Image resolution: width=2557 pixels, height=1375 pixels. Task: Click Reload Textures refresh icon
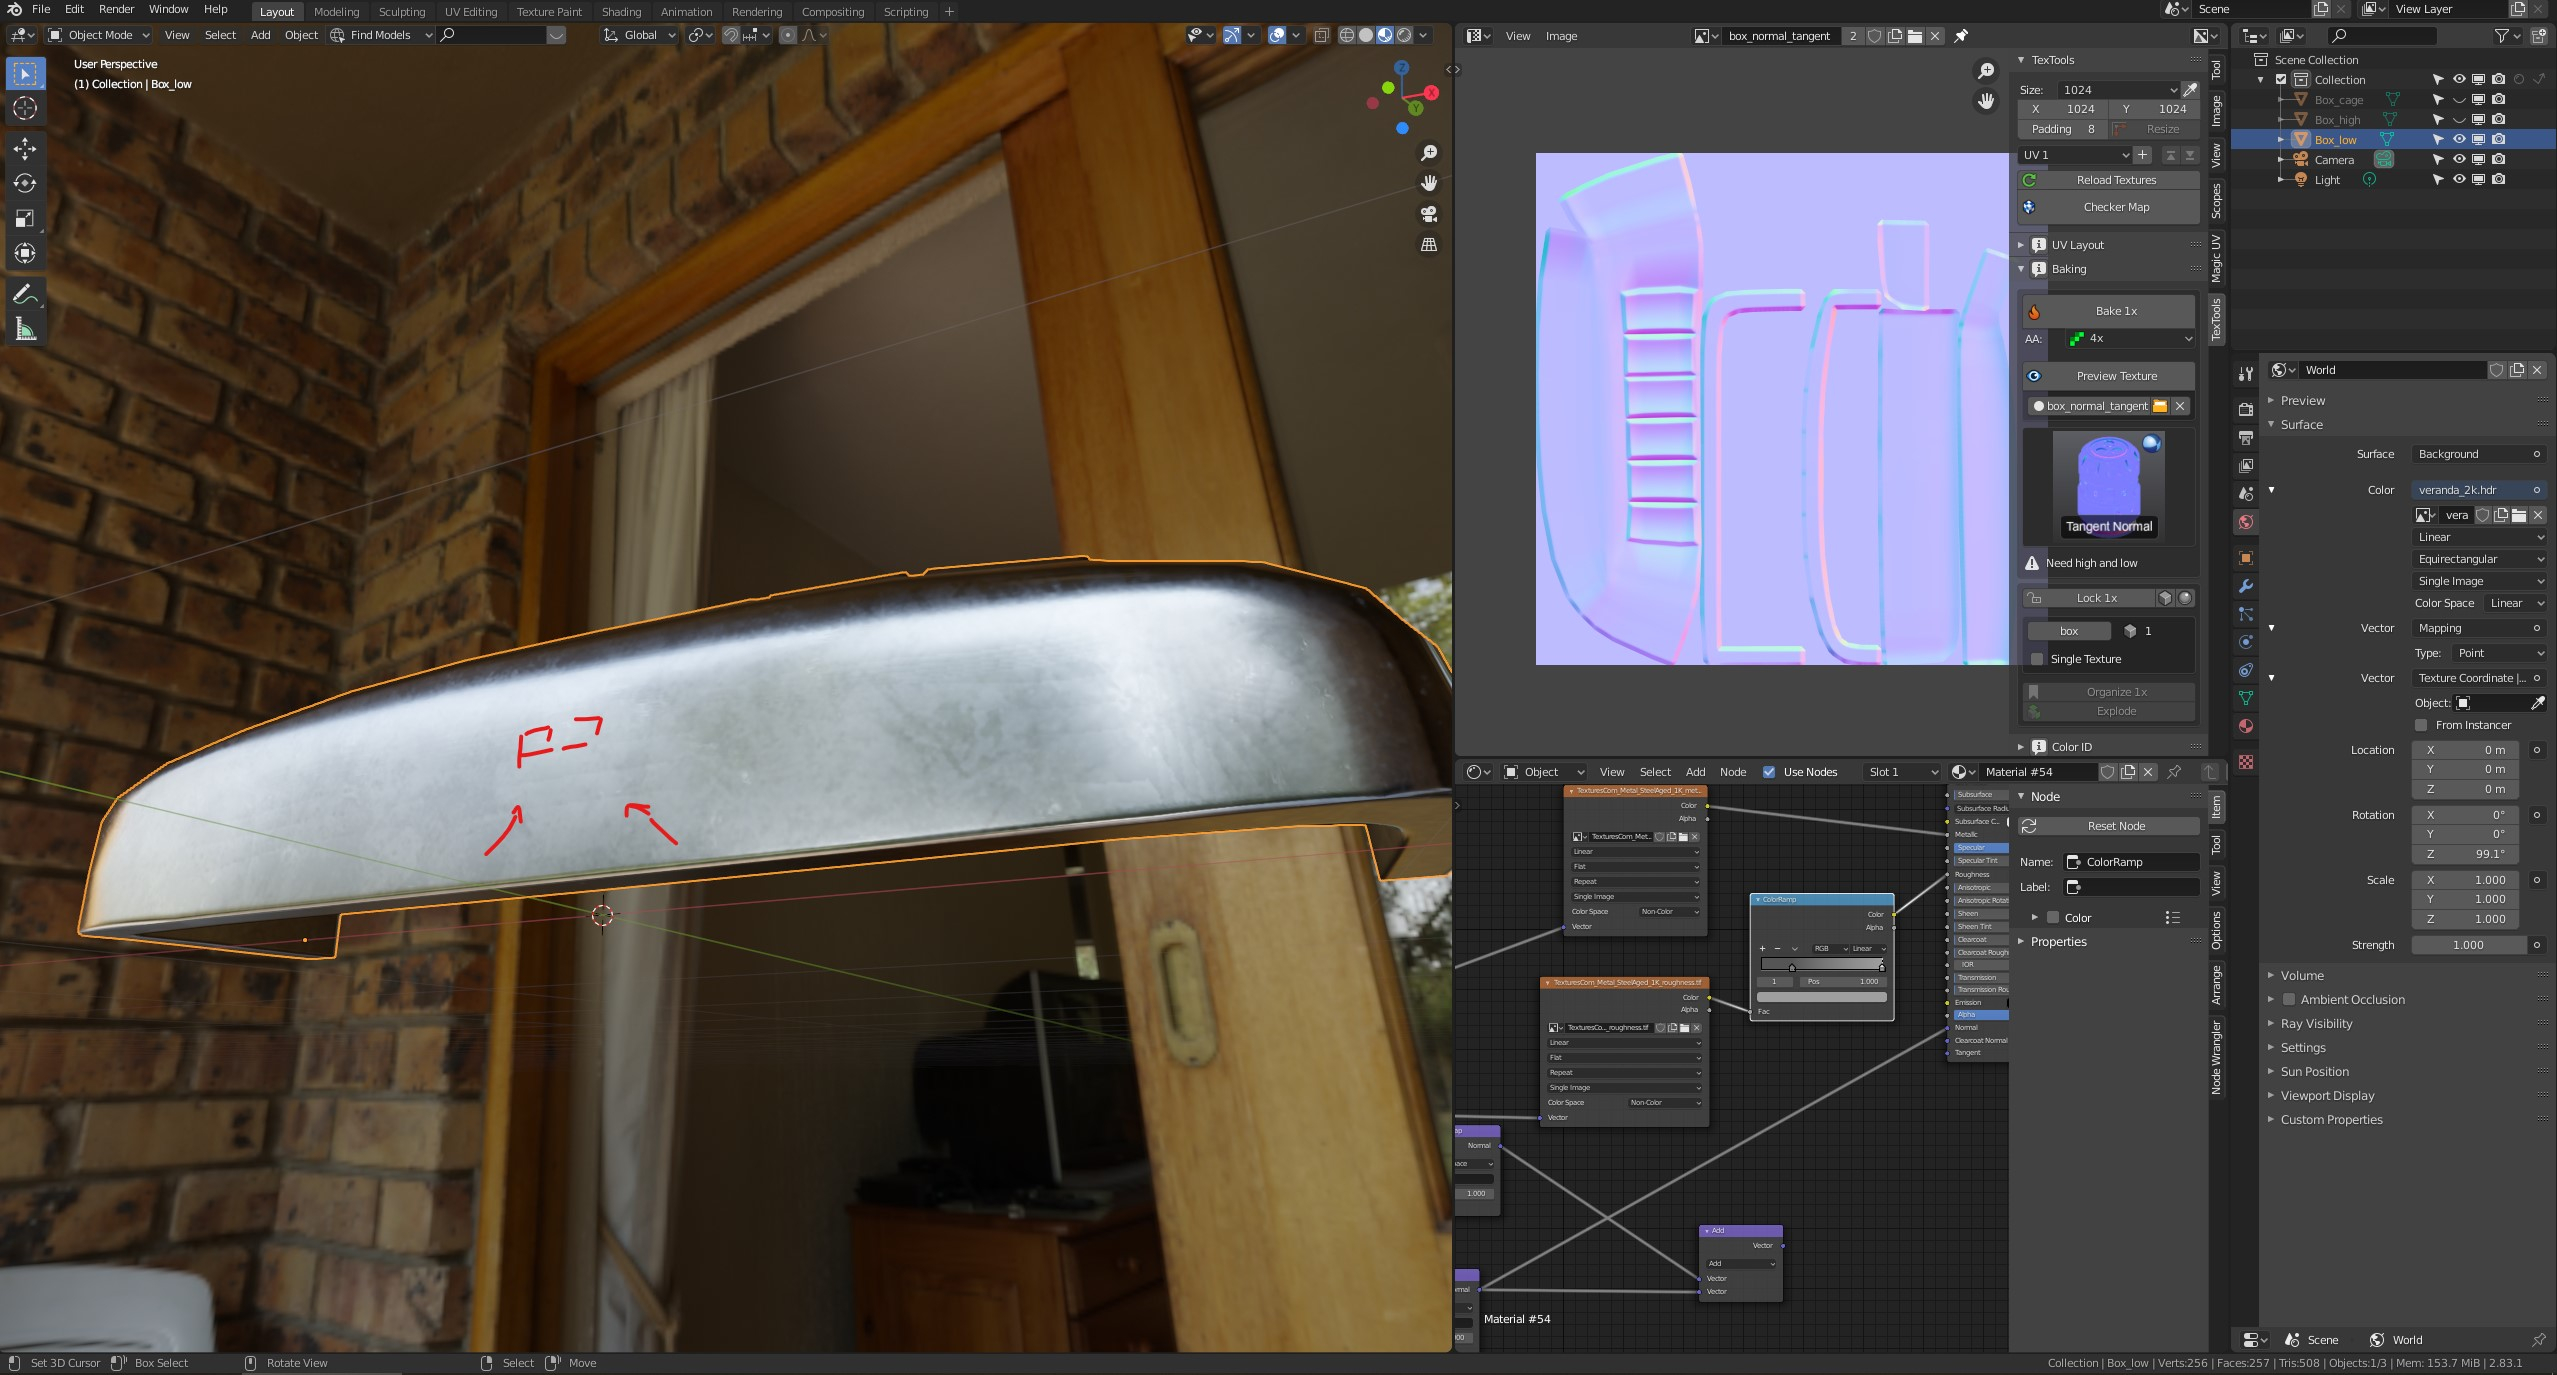tap(2030, 180)
